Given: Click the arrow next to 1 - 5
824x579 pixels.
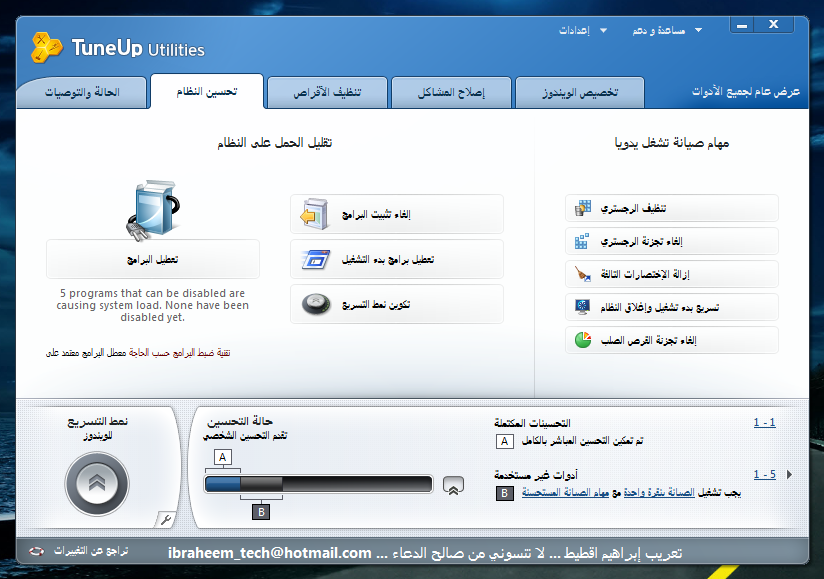Looking at the screenshot, I should click(x=789, y=474).
